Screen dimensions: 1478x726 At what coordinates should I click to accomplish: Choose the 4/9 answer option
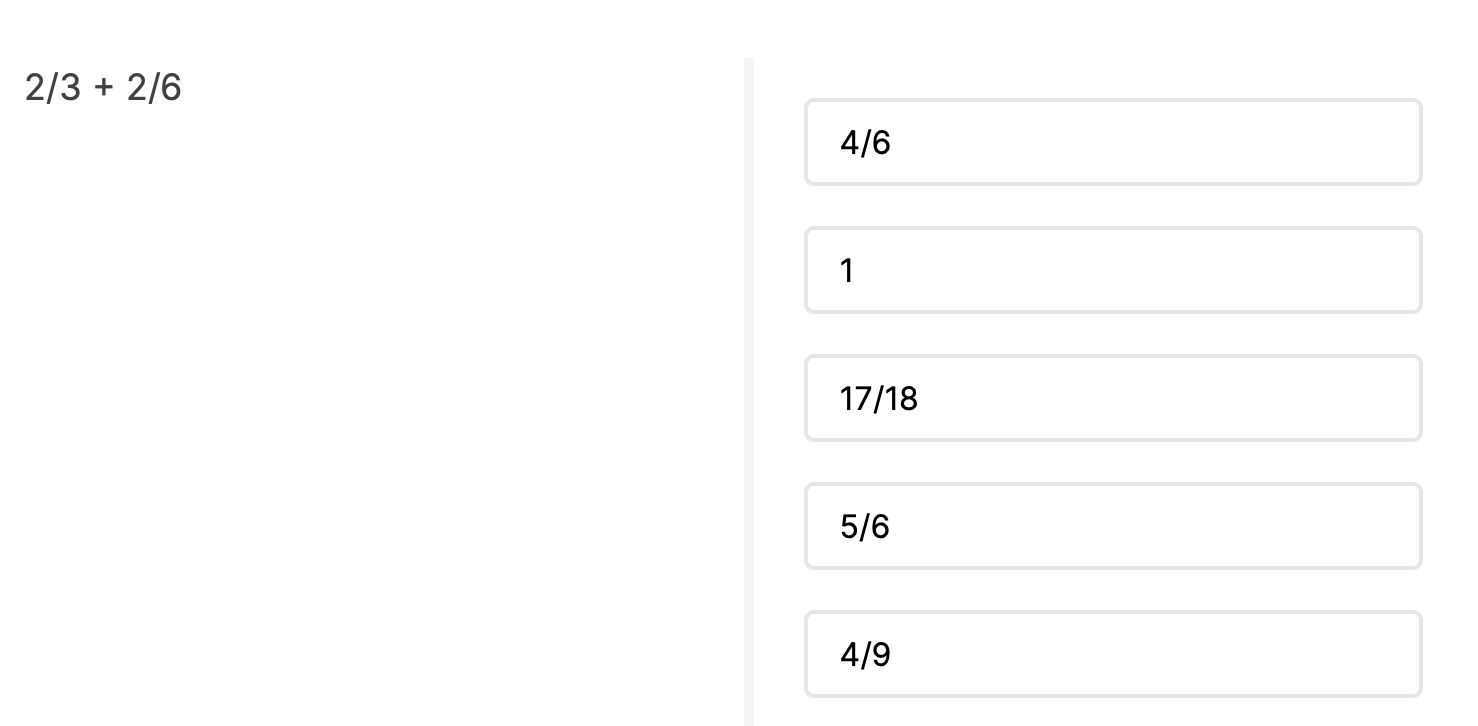click(1113, 654)
